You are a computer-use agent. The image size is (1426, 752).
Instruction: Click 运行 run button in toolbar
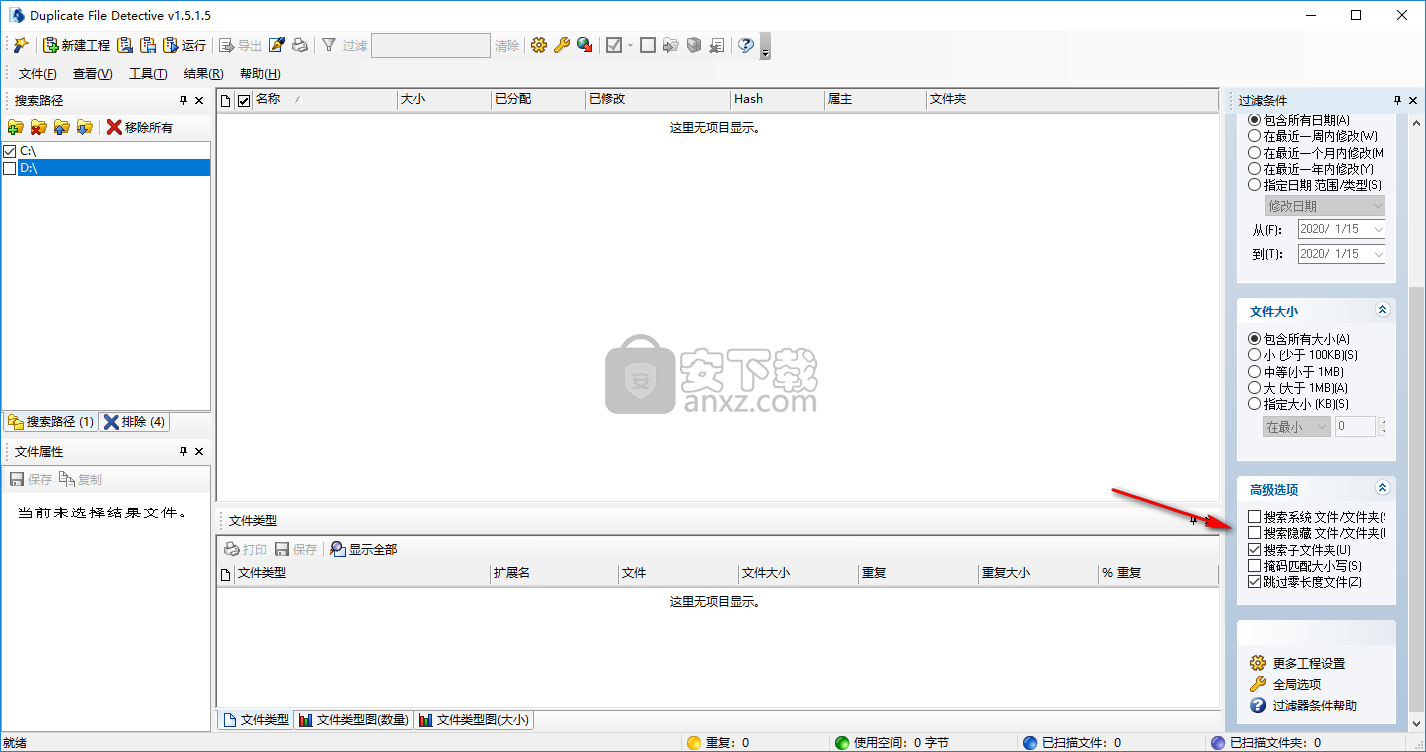pos(184,45)
